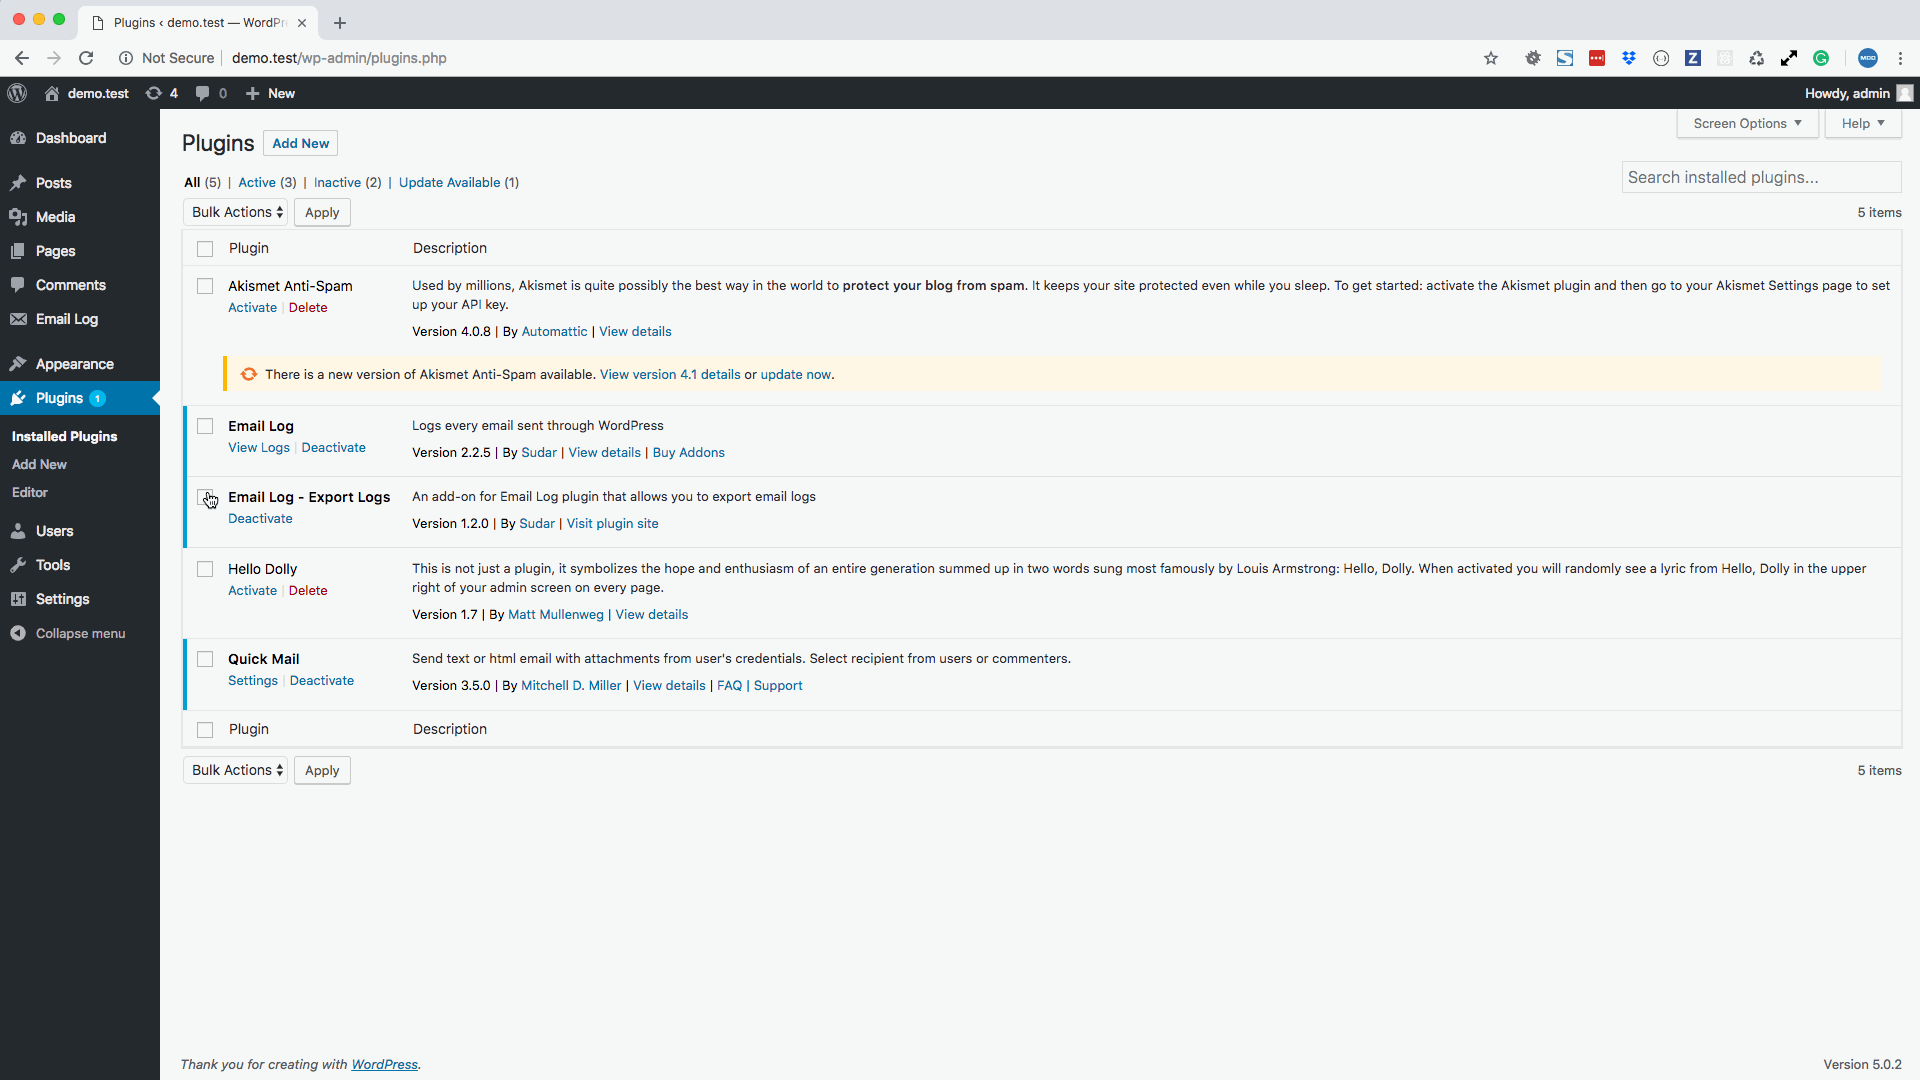Screen dimensions: 1920x1080
Task: Open the Dropbox extension icon
Action: (1629, 58)
